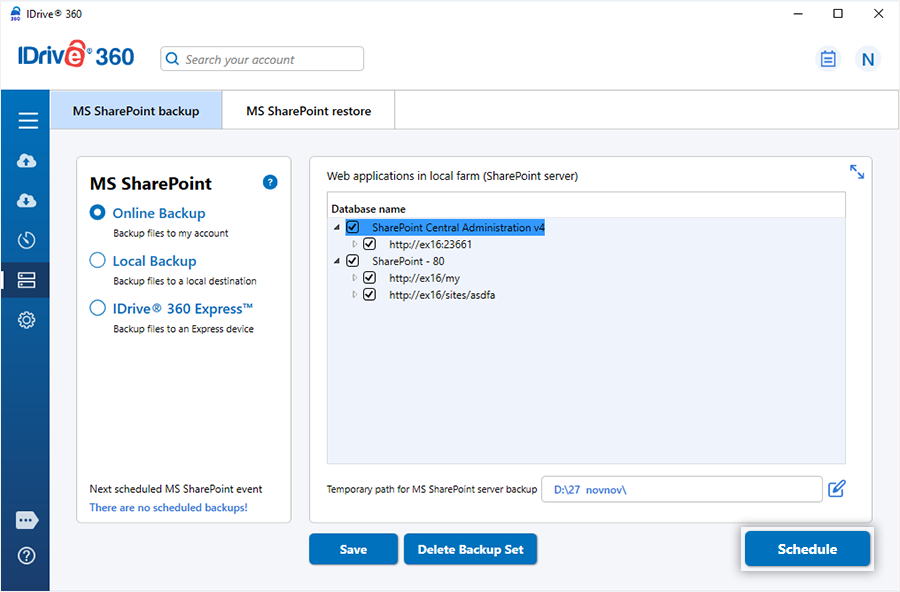The image size is (900, 592).
Task: Expand the http://ex16:23661 tree node
Action: tap(354, 244)
